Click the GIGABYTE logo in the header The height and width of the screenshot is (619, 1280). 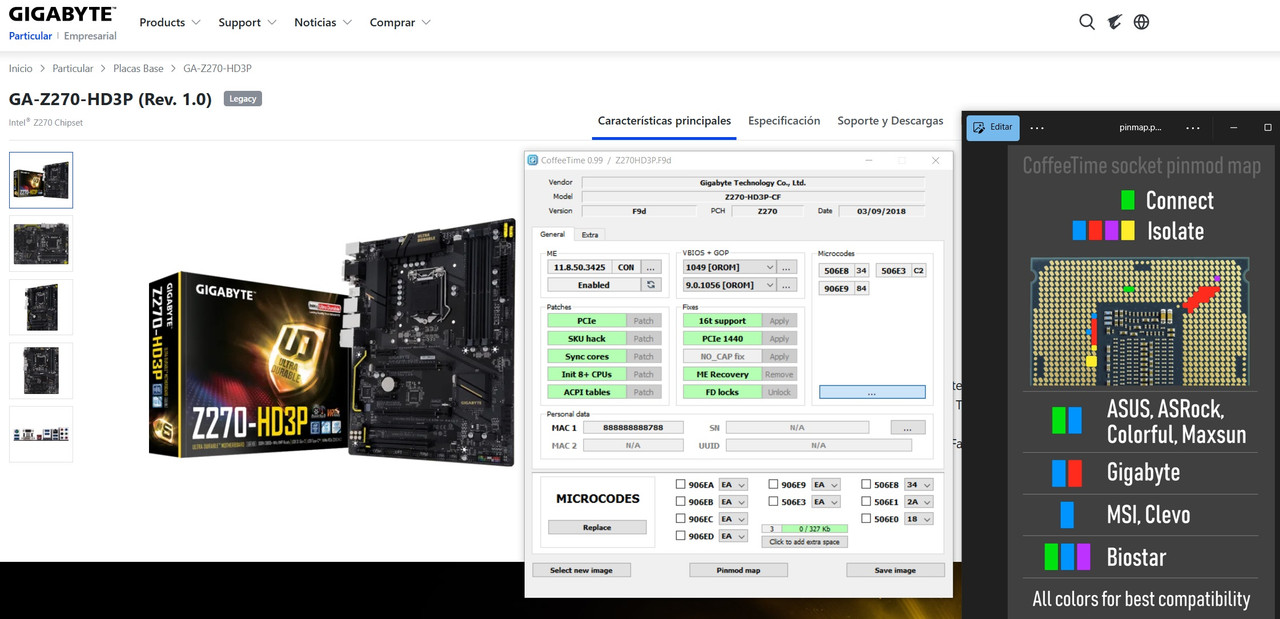pyautogui.click(x=62, y=15)
